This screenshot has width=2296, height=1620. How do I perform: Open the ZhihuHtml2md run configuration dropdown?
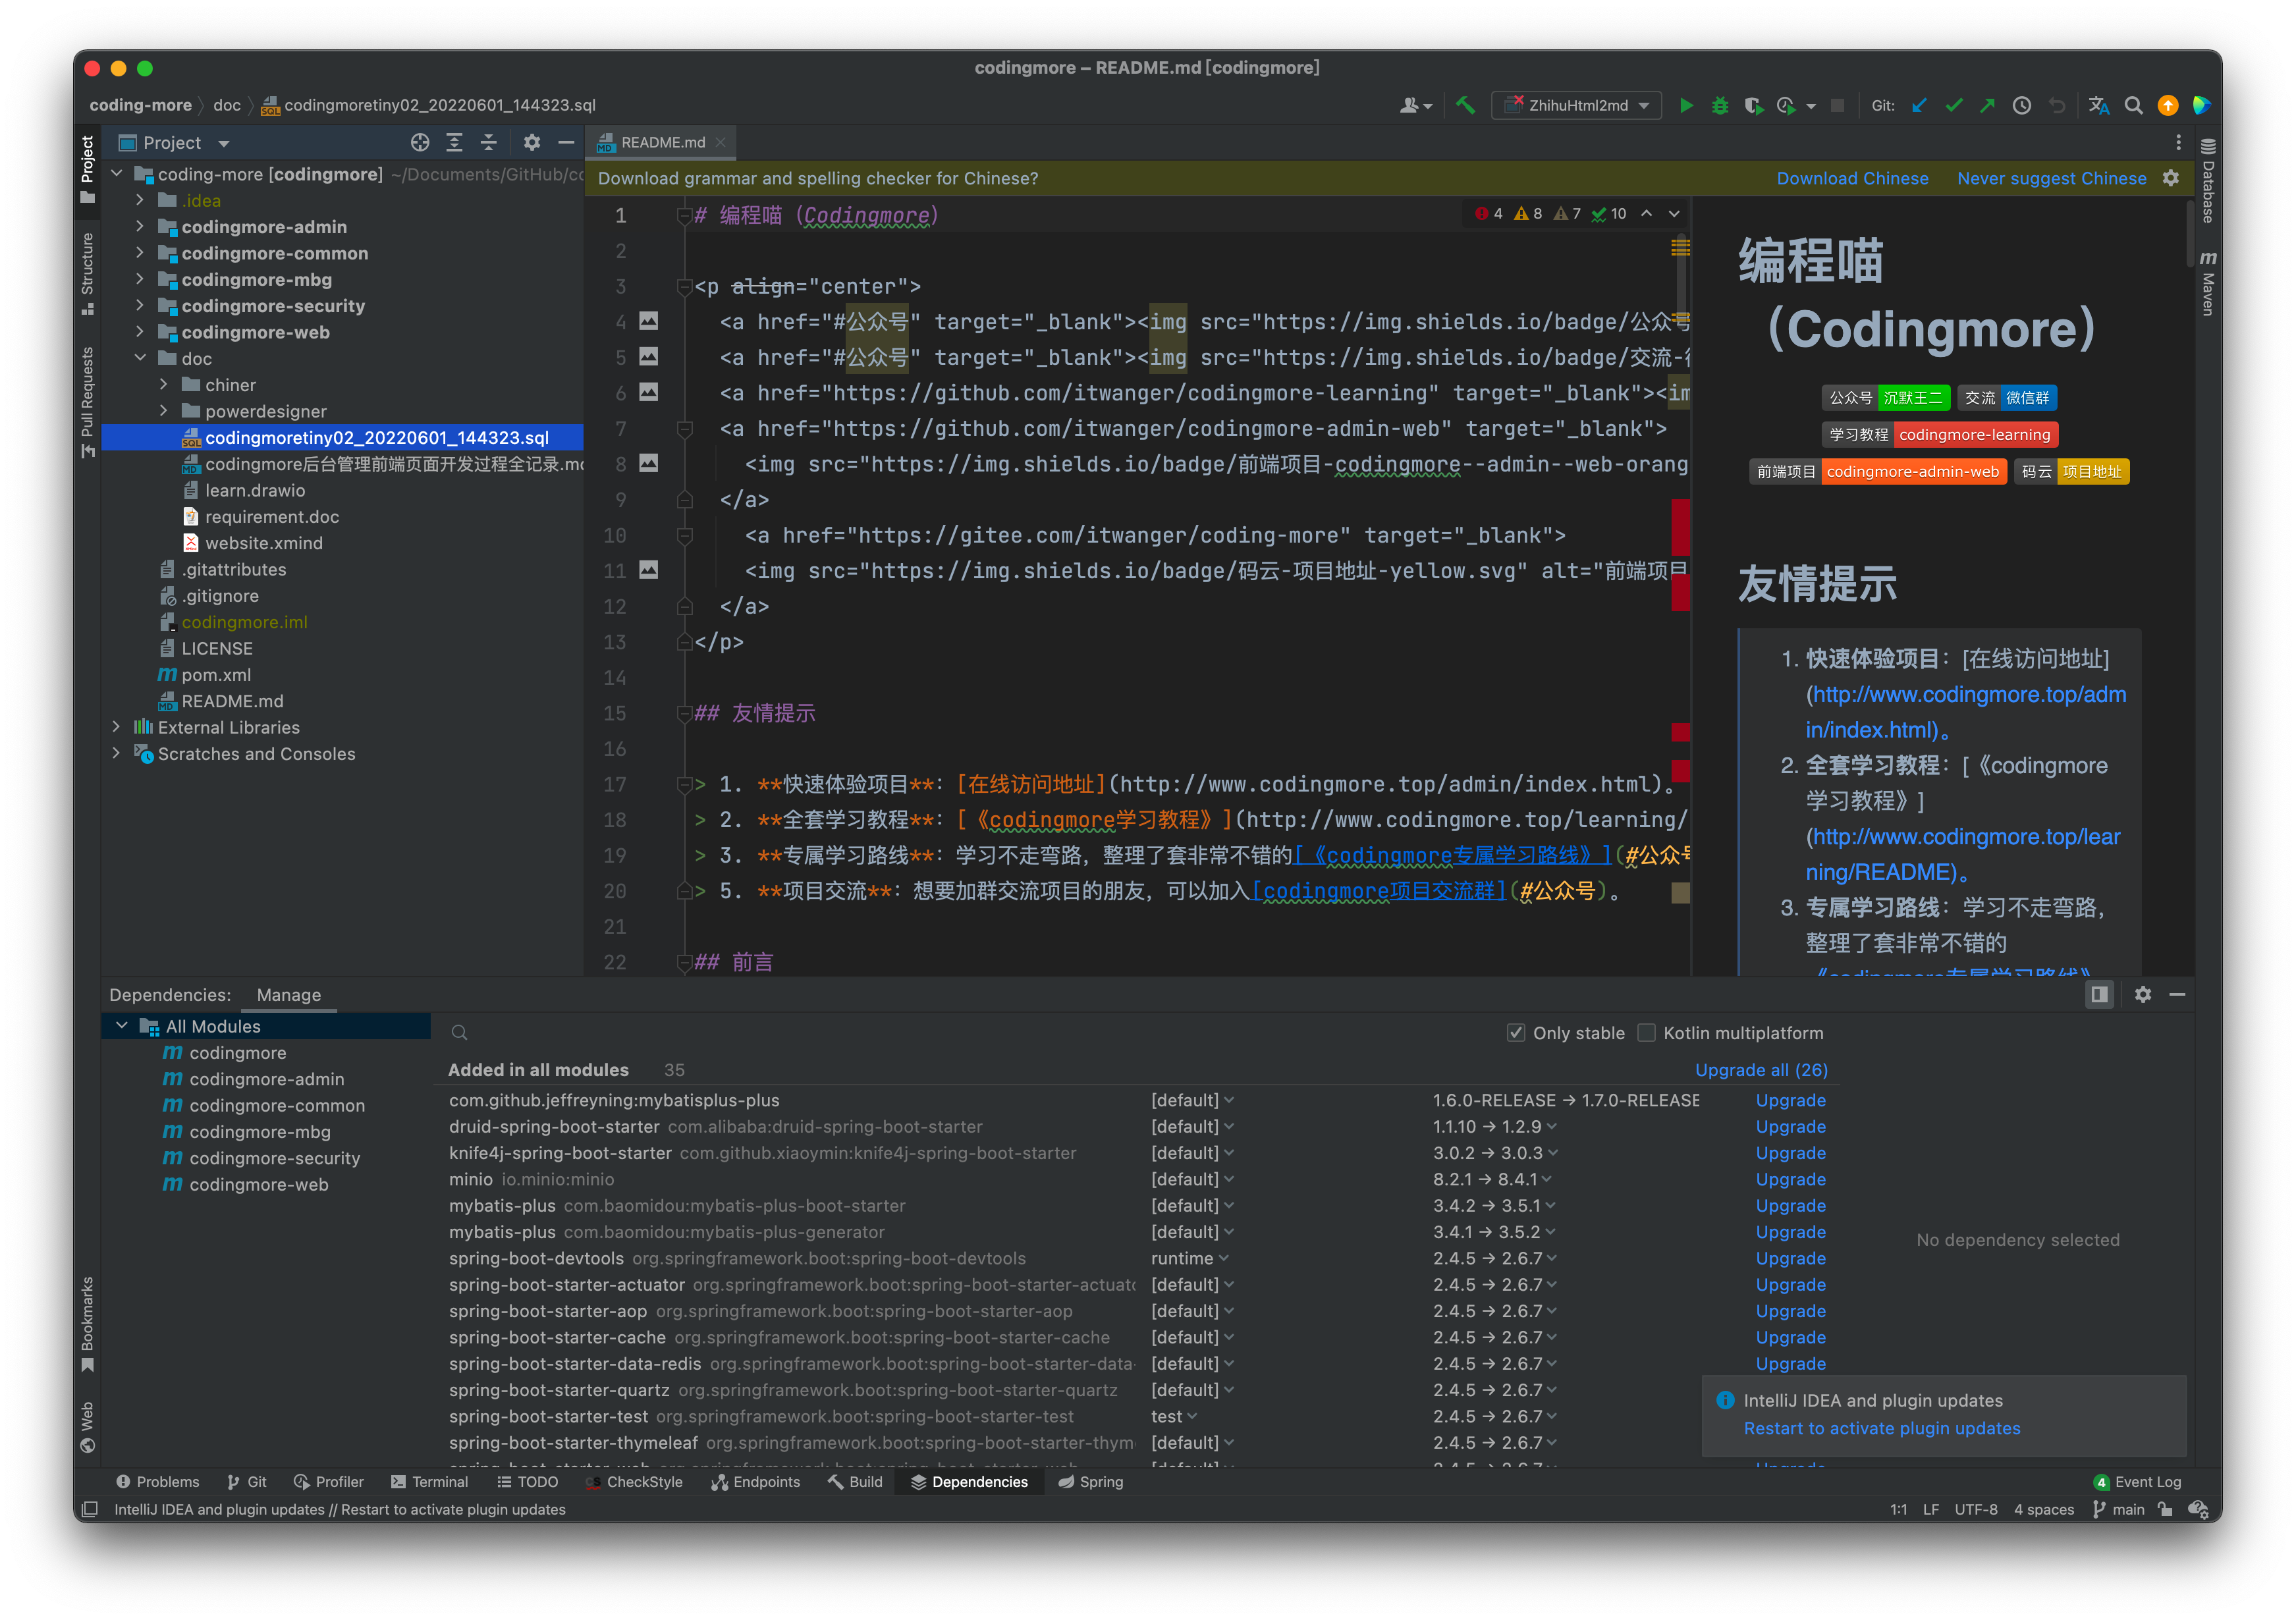pos(1577,105)
